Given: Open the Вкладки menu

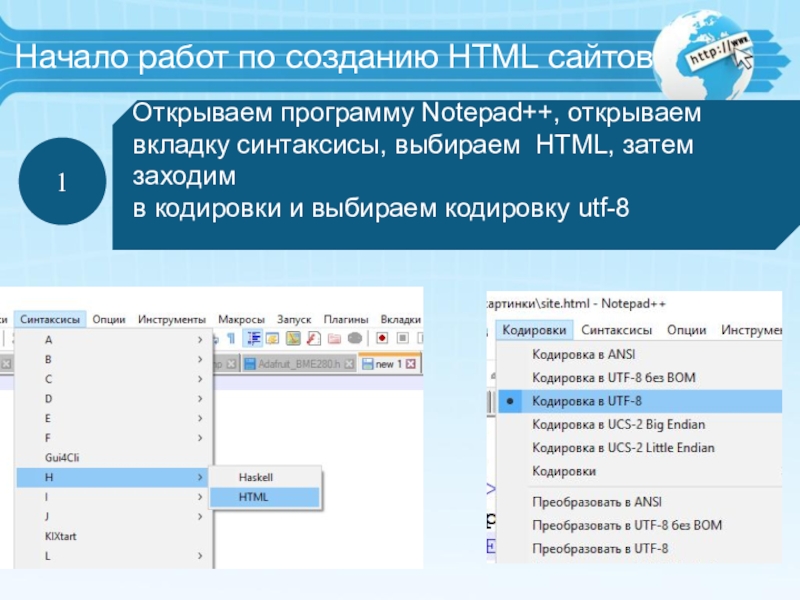Looking at the screenshot, I should click(x=401, y=319).
